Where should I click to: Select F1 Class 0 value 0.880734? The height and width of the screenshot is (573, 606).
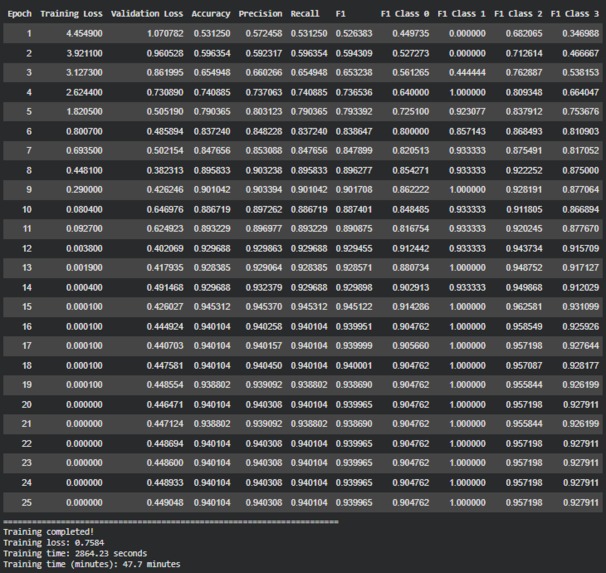point(411,268)
